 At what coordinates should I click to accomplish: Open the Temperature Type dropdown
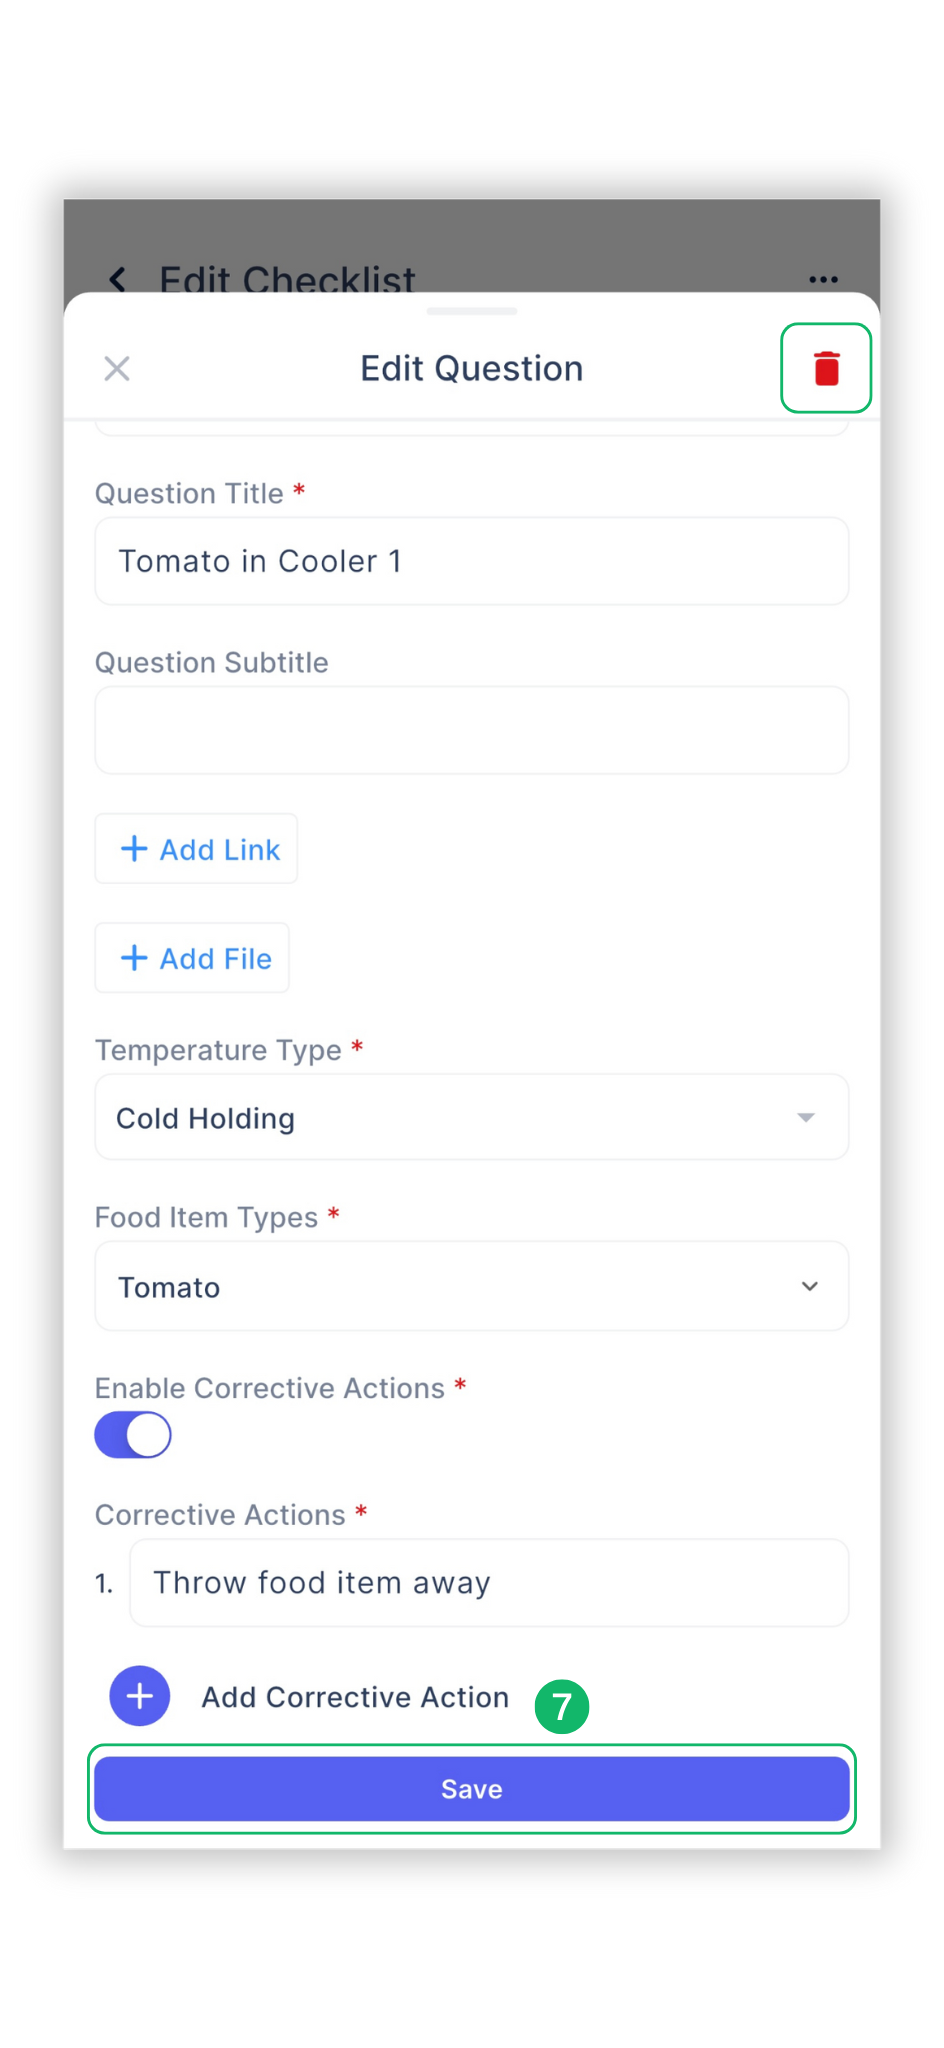click(x=471, y=1118)
